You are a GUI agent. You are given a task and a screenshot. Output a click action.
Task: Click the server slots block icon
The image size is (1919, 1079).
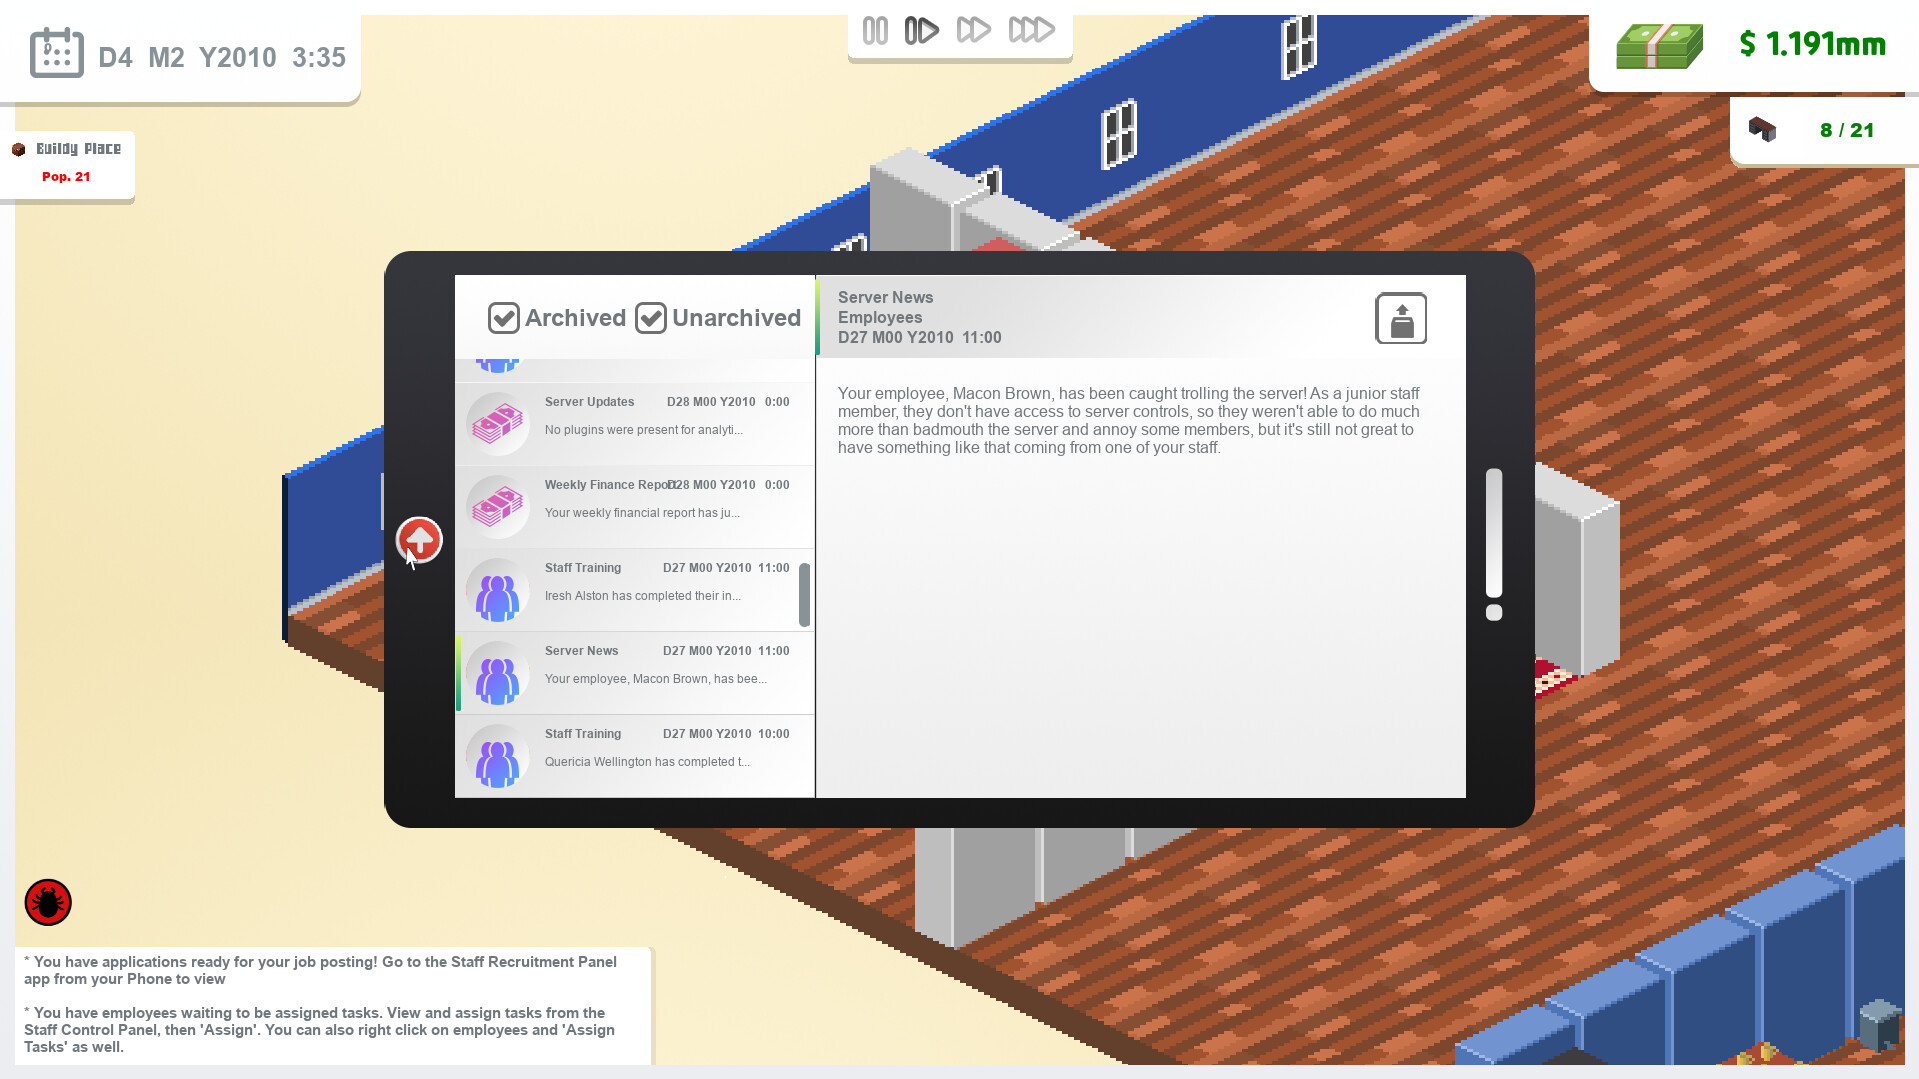coord(1762,129)
